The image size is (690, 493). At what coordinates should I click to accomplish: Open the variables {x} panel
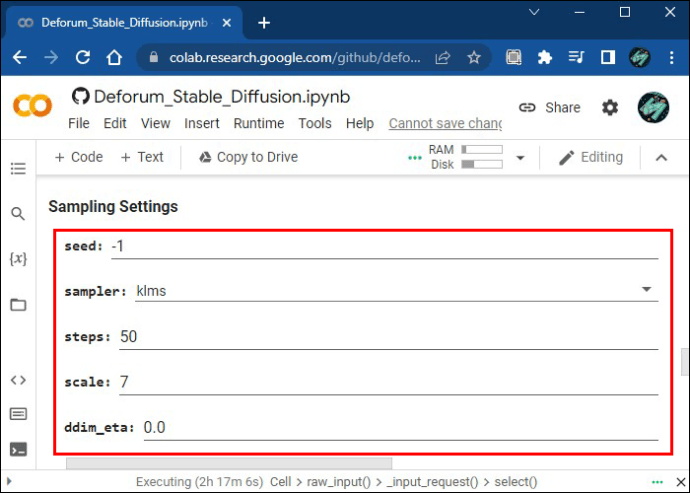[x=18, y=259]
